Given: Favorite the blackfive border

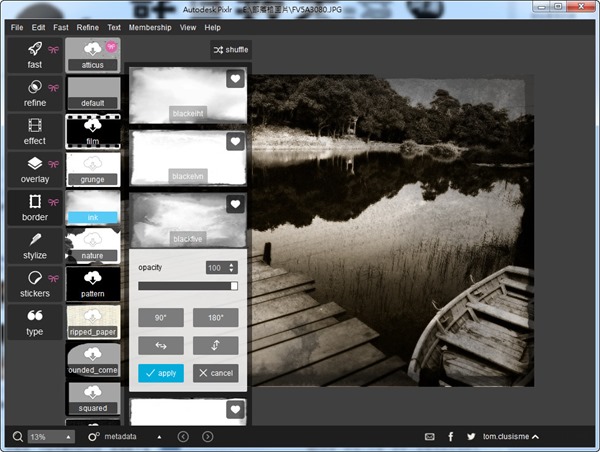Looking at the screenshot, I should [235, 204].
